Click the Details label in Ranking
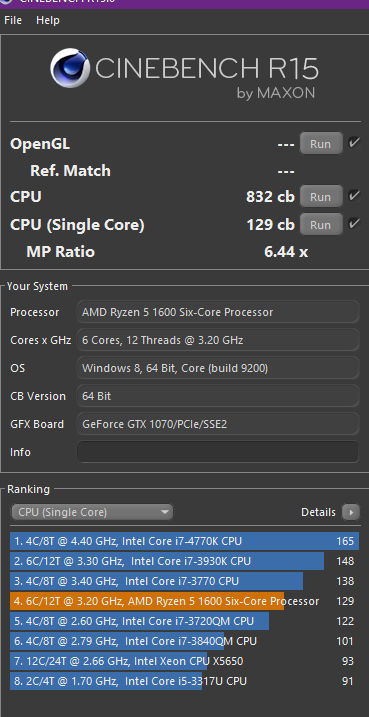This screenshot has height=717, width=369. (318, 512)
